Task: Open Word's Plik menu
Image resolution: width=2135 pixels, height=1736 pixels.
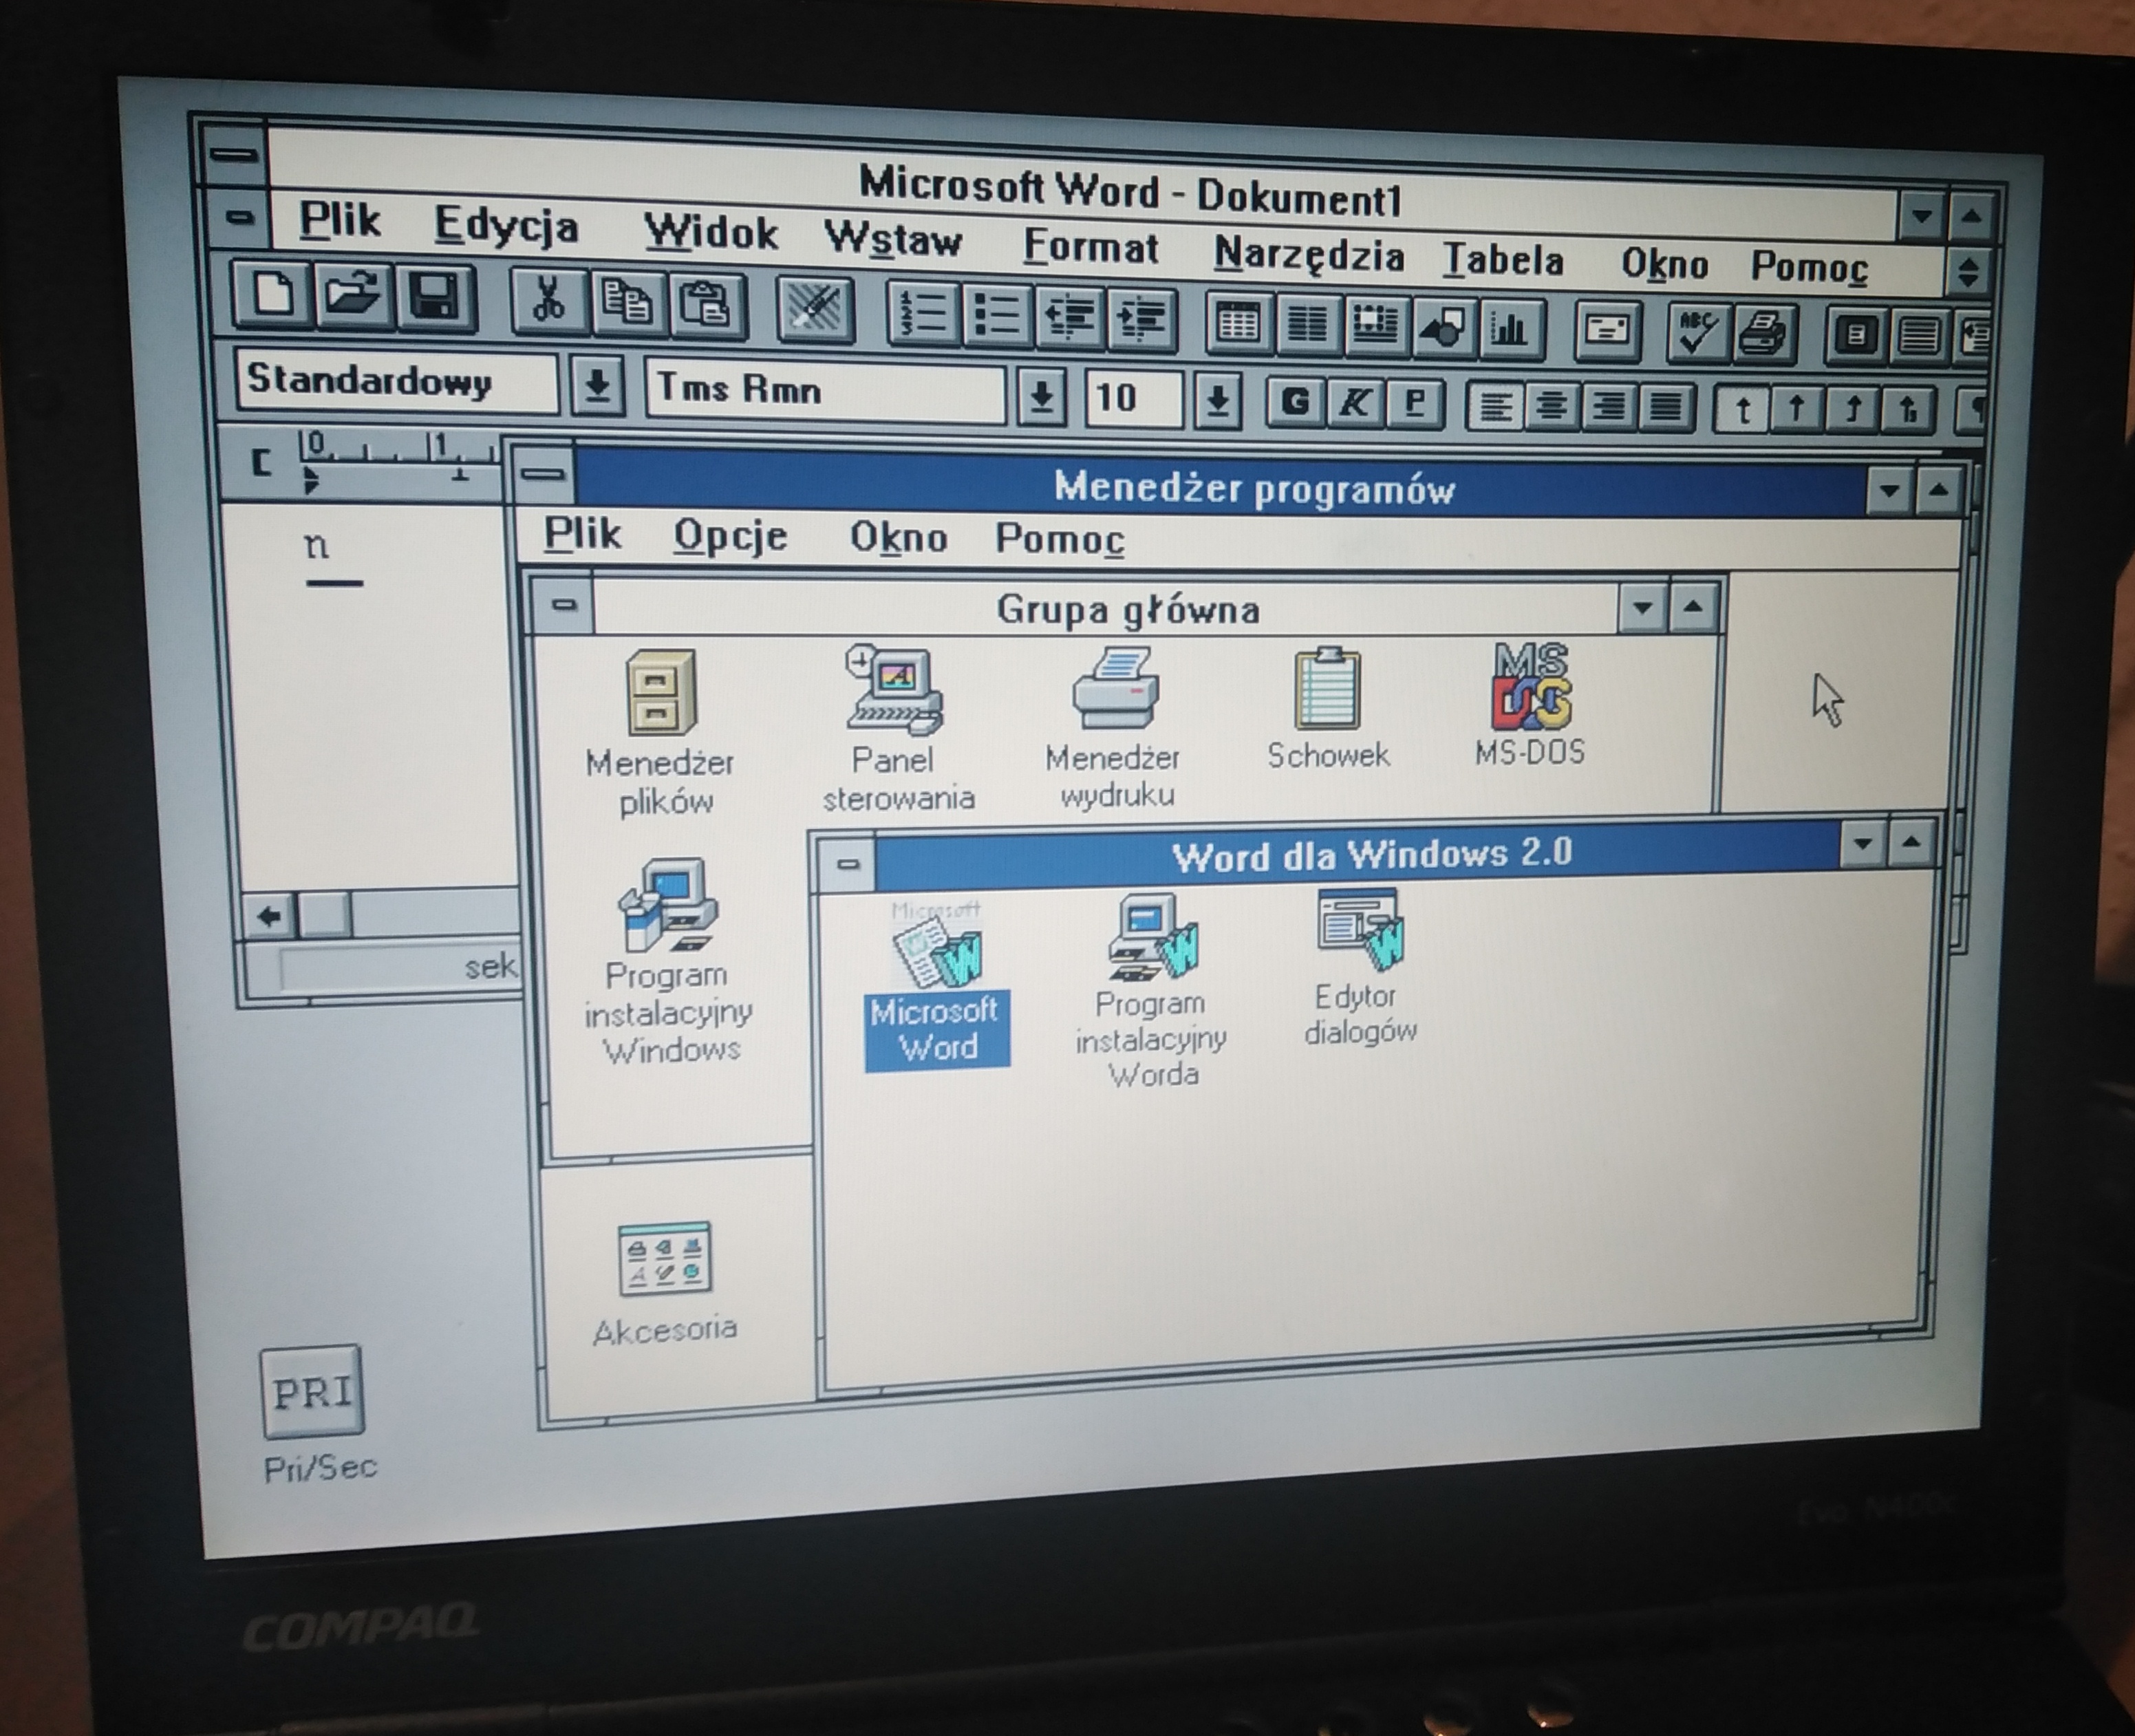Action: point(340,220)
